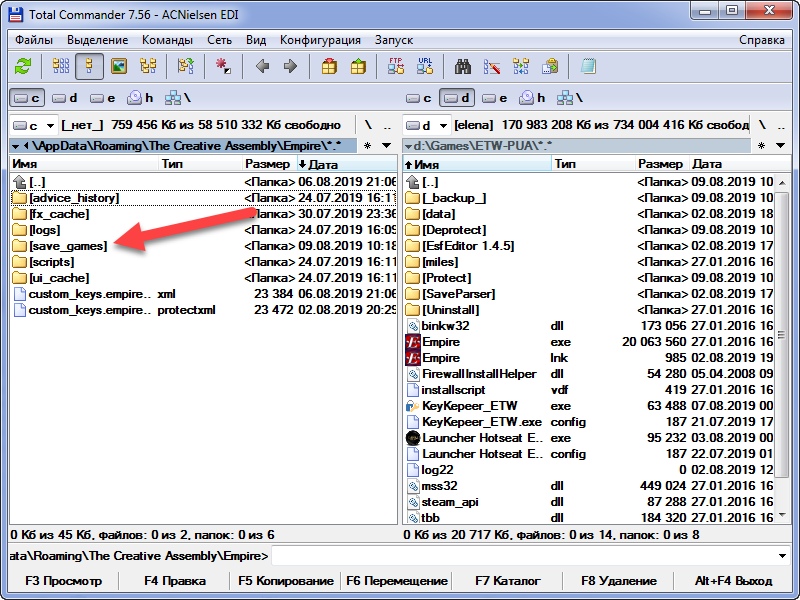Click the Pack files gift box icon
The image size is (800, 600).
[x=329, y=66]
